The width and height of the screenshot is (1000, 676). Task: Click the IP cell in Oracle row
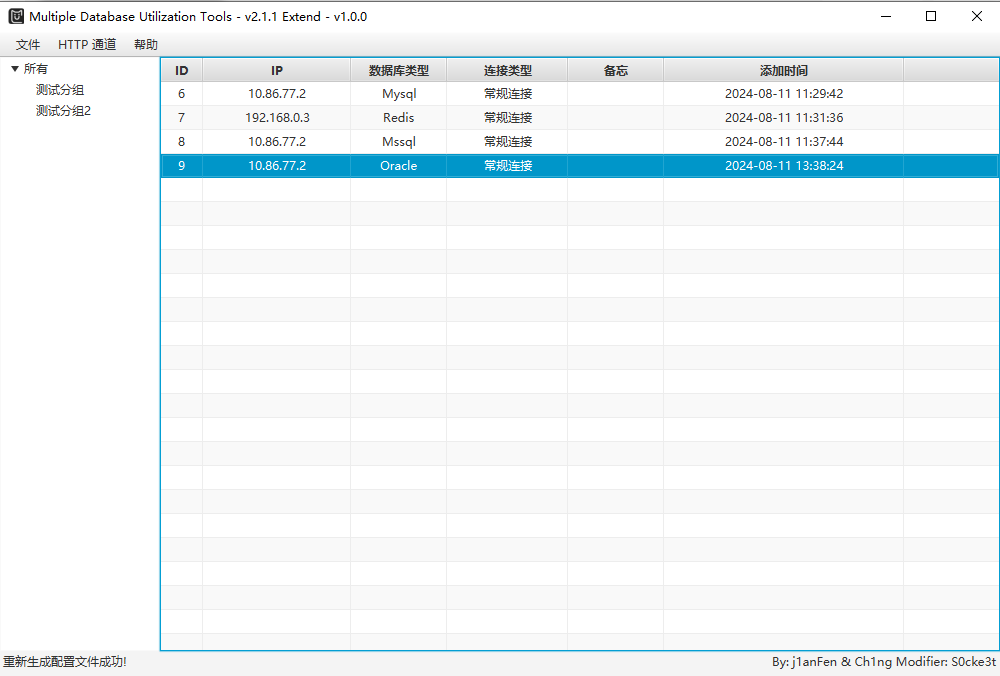click(x=277, y=166)
